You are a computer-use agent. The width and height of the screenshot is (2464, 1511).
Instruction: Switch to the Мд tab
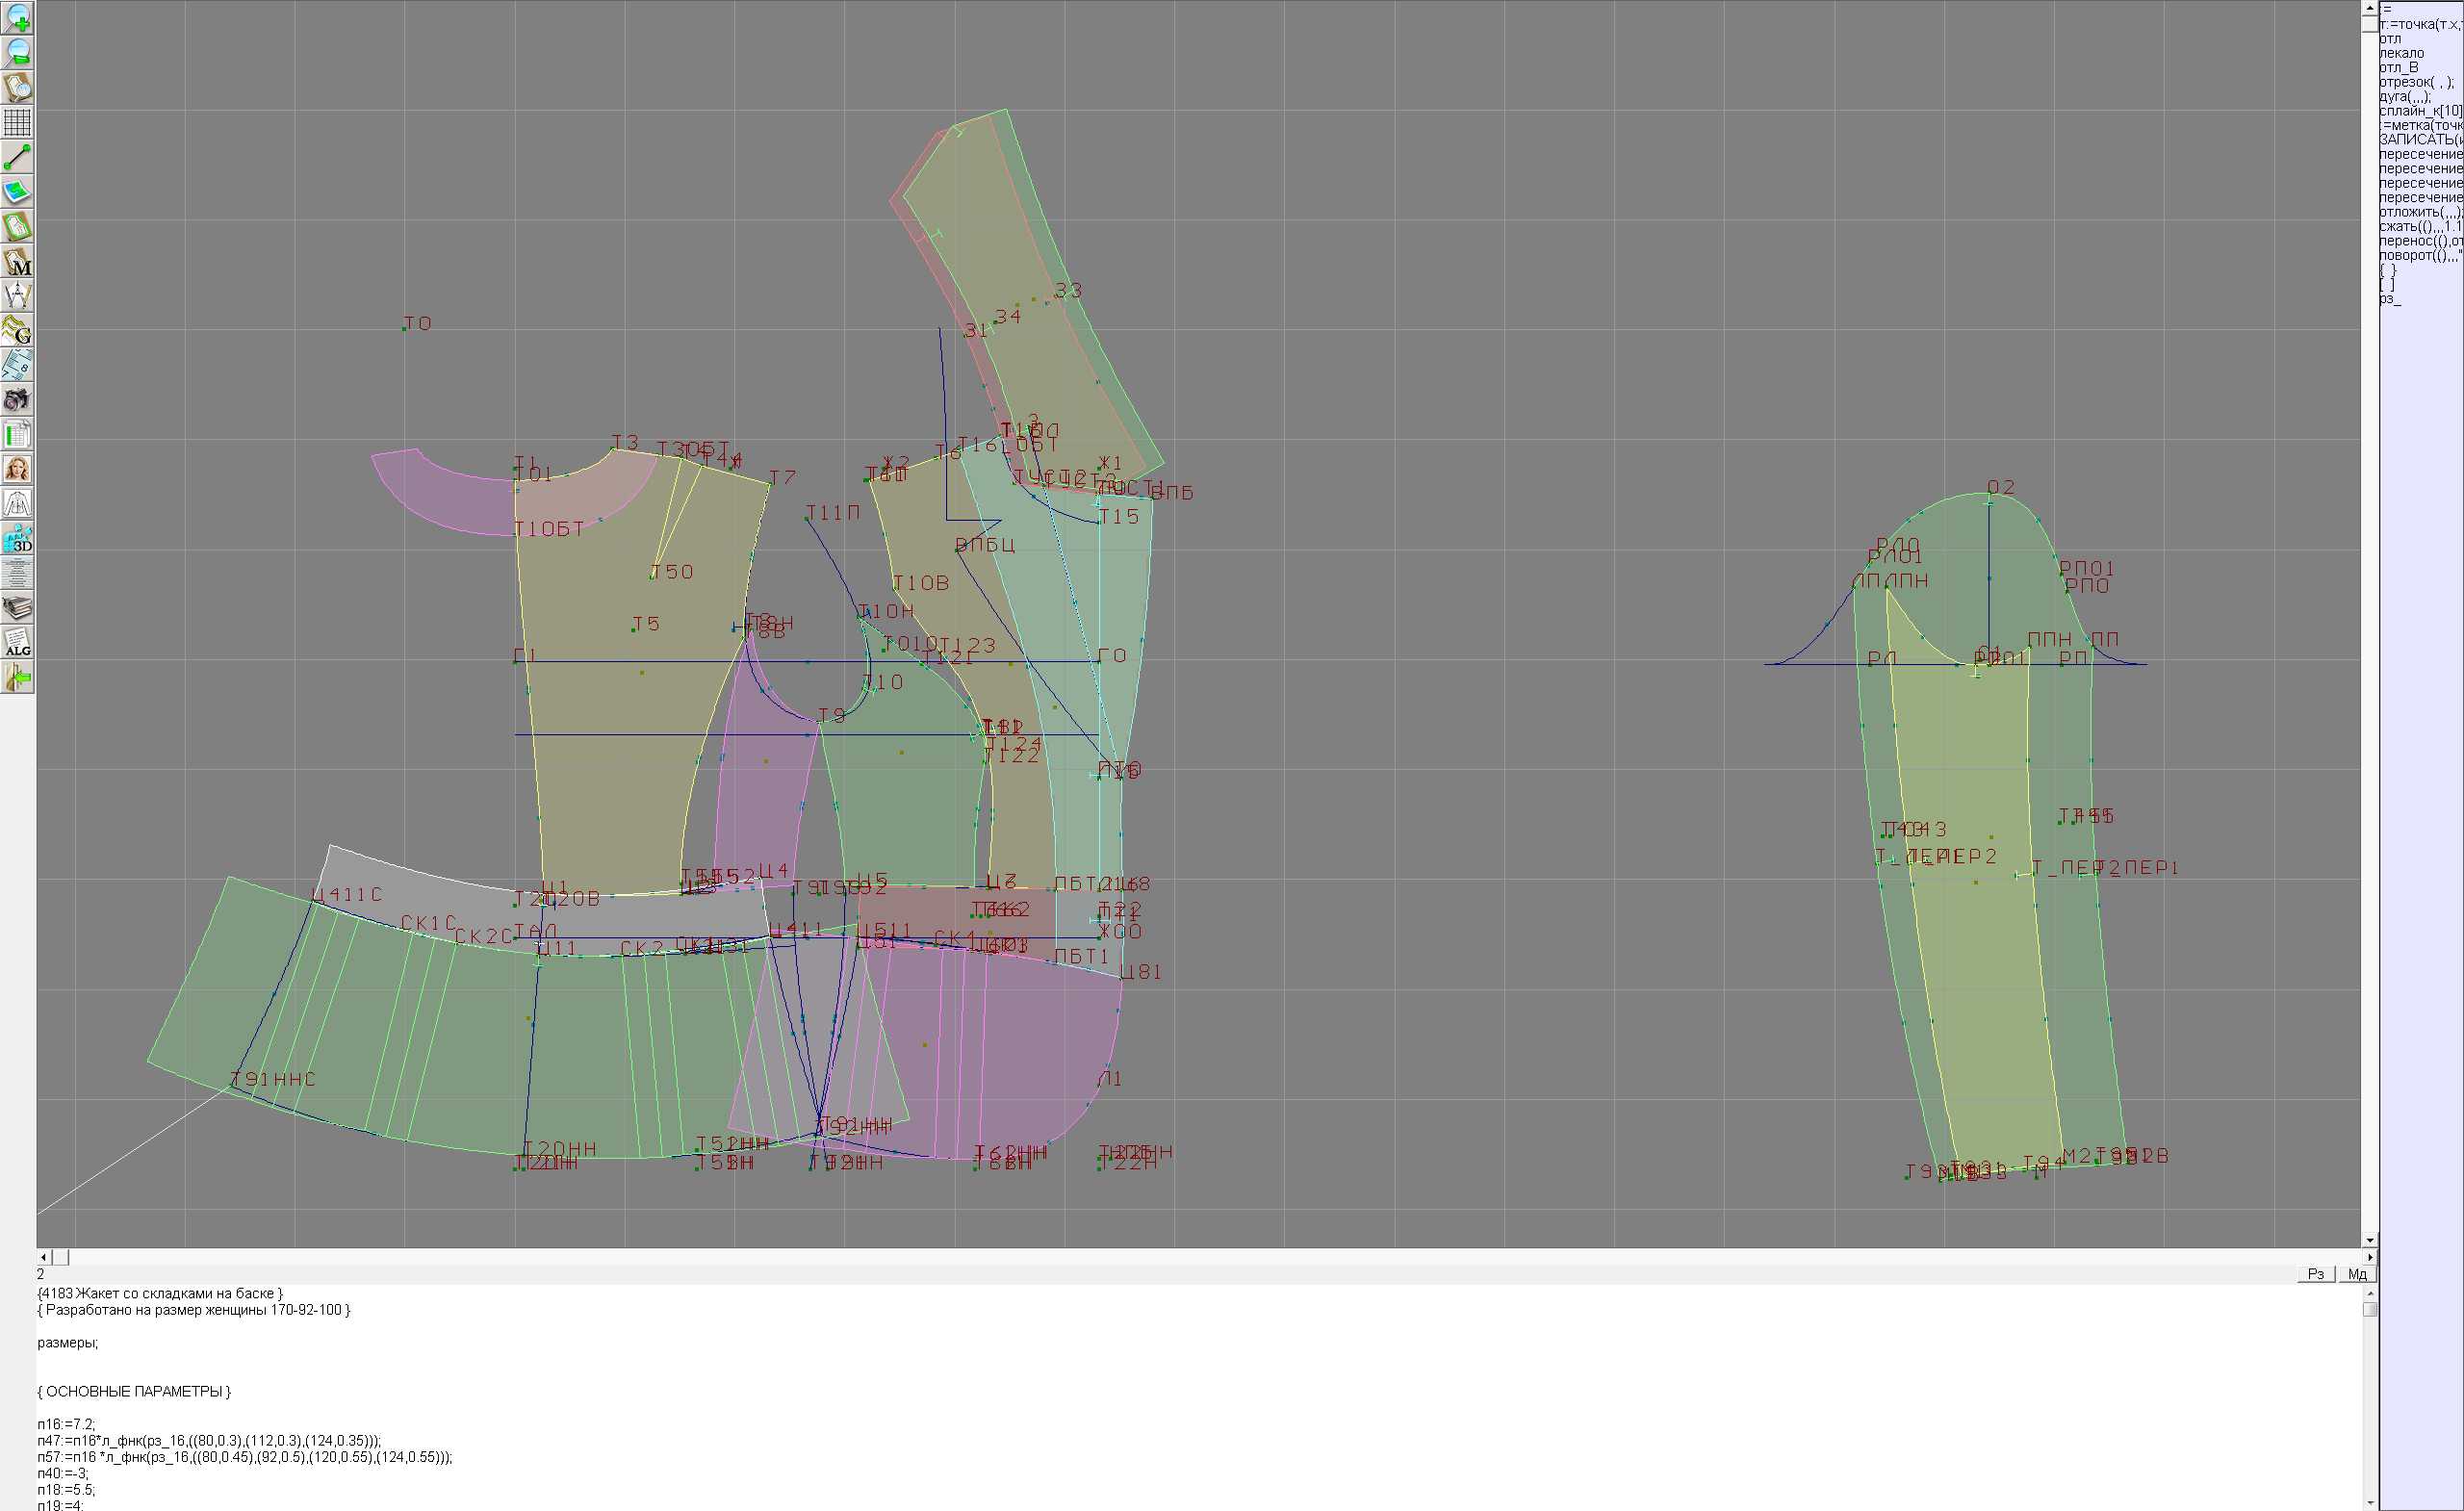pos(2357,1274)
